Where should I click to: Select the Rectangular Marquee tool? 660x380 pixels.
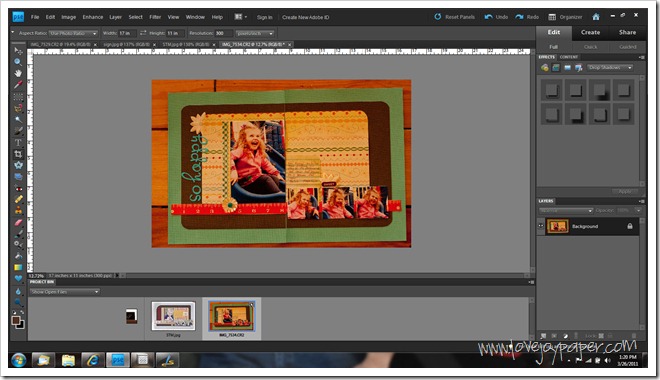click(x=18, y=97)
